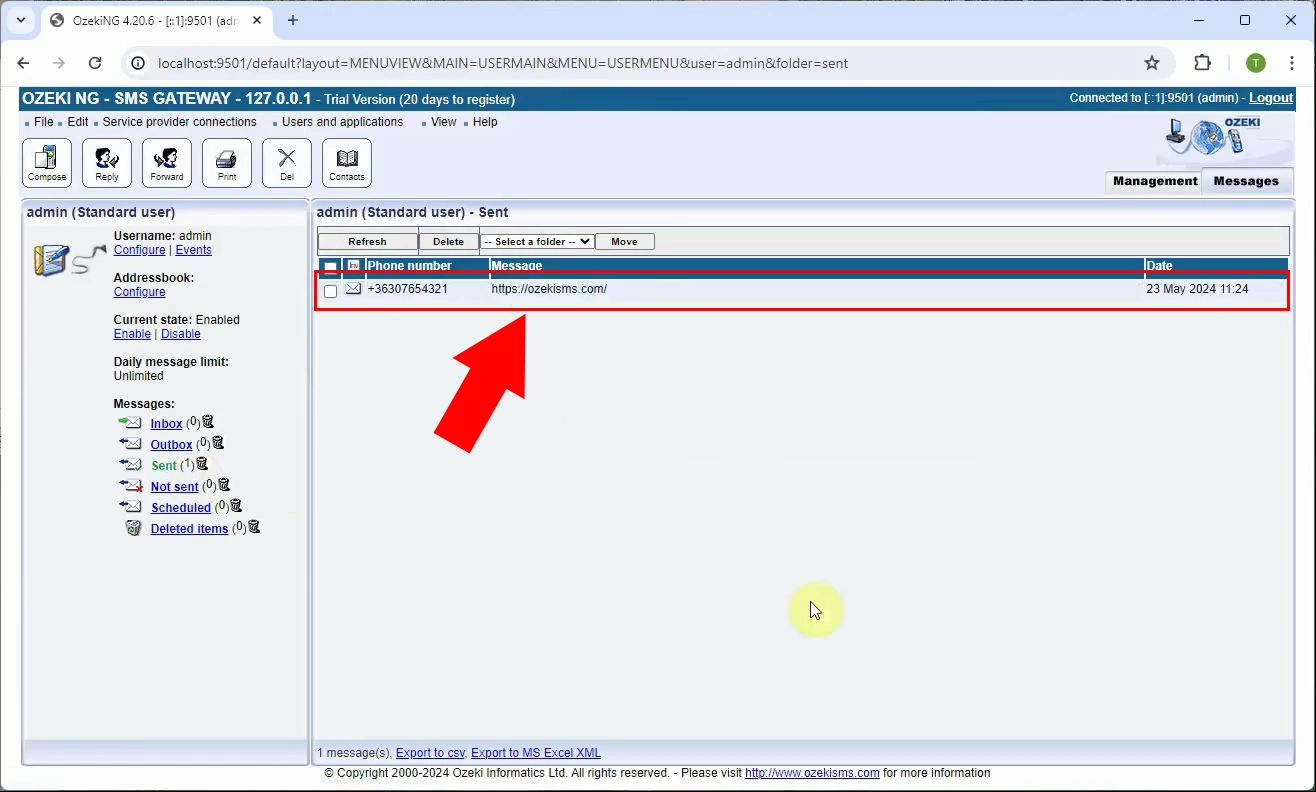Select the 23 May 2024 11:24 date cell
Screen dimensions: 1316x792
coord(1197,289)
